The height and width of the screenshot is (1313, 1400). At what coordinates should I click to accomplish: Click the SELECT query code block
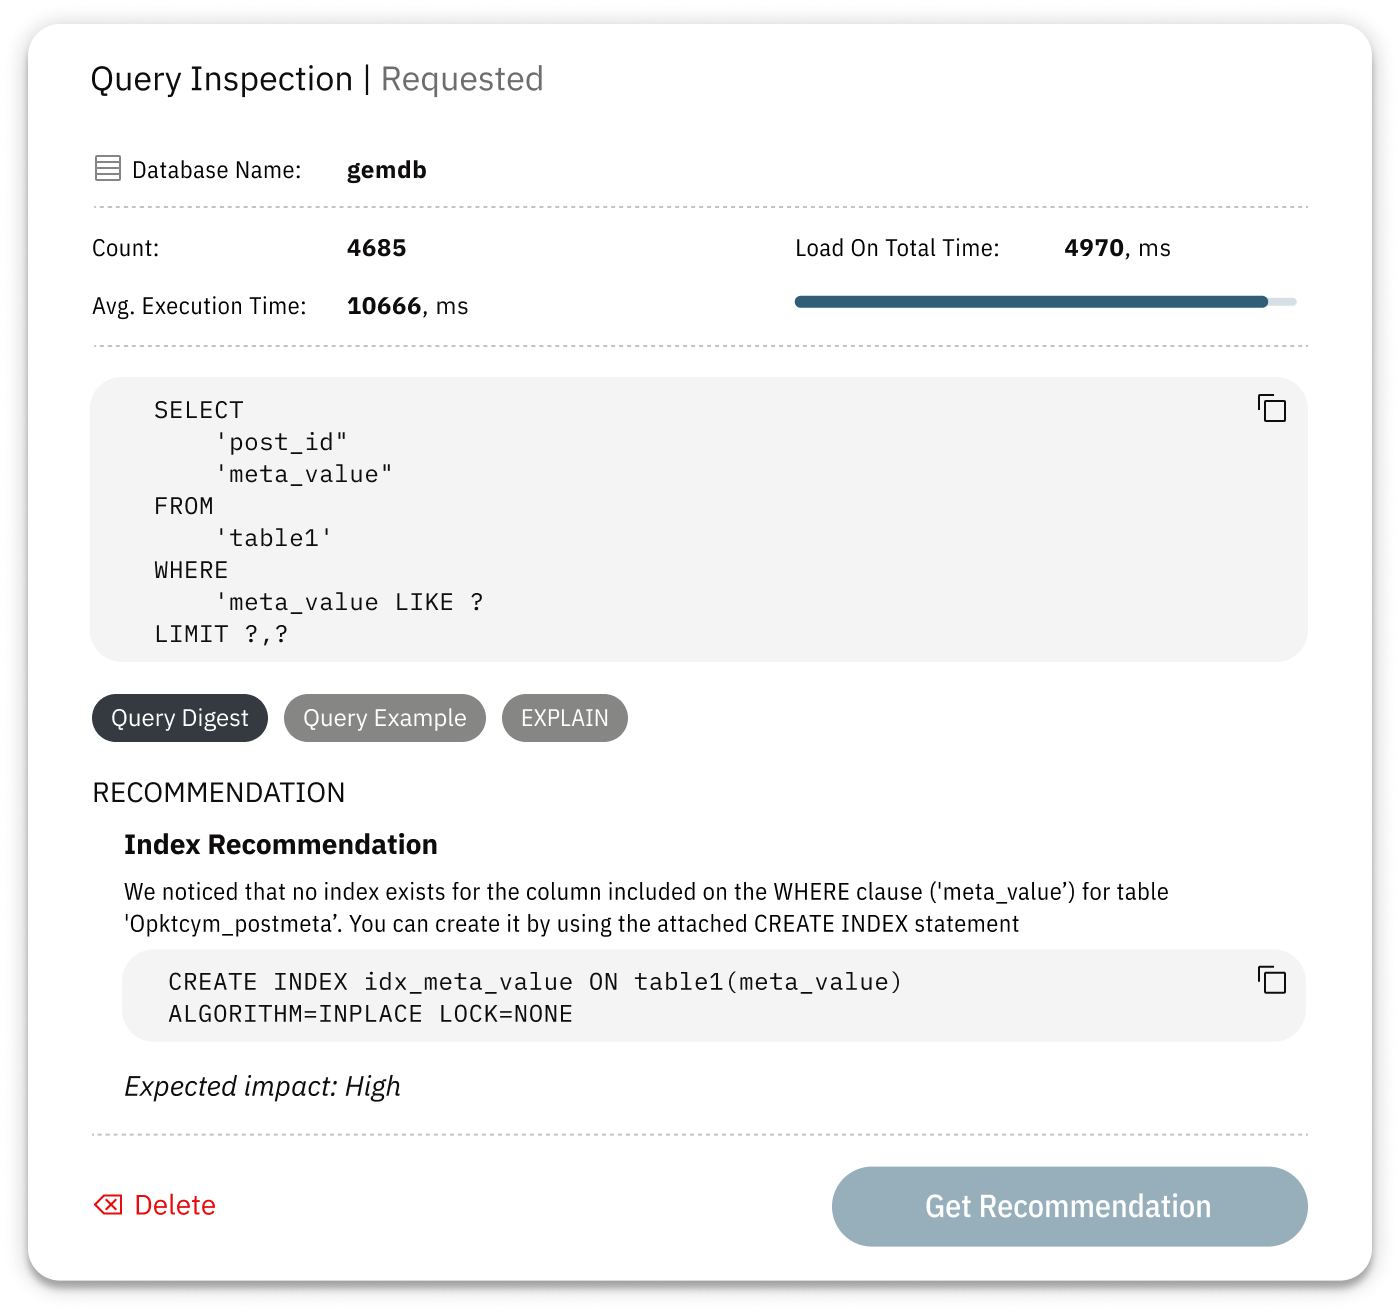click(699, 519)
